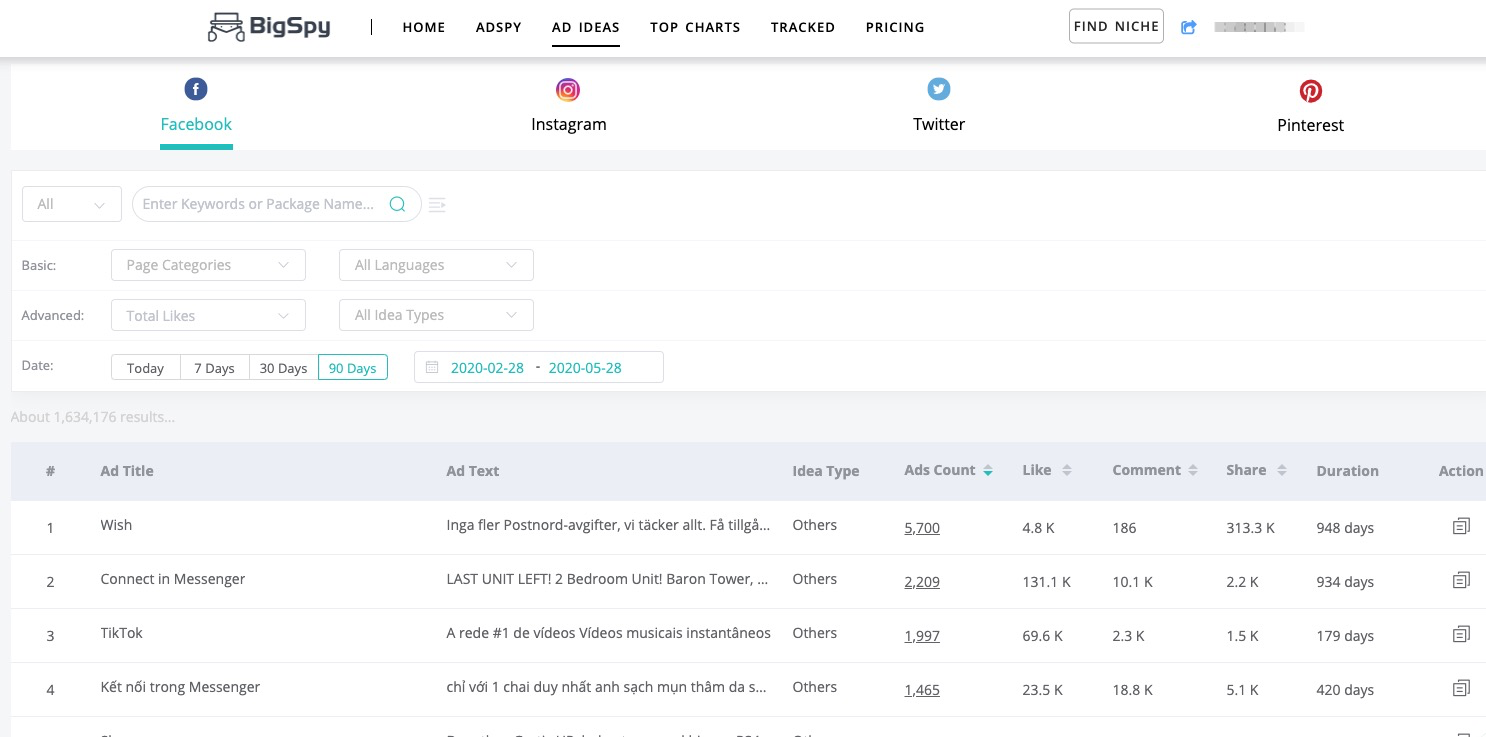Click the copy action icon for Wish row
The image size is (1486, 737).
(1461, 526)
